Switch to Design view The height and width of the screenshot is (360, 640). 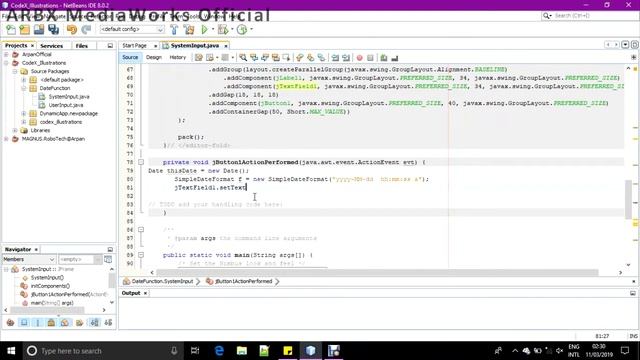pyautogui.click(x=154, y=58)
